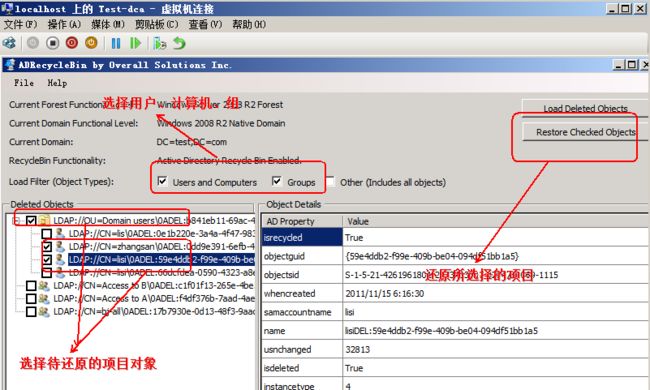Toggle the Groups filter checkbox
This screenshot has height=390, width=650.
[x=276, y=181]
